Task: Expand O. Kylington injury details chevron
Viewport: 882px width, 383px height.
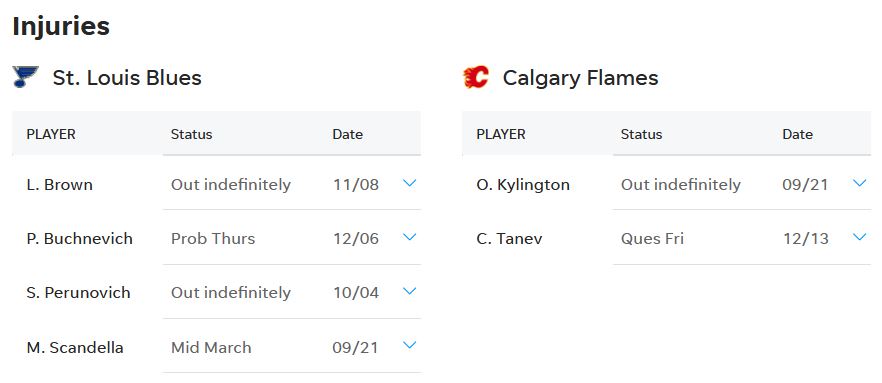Action: click(860, 183)
